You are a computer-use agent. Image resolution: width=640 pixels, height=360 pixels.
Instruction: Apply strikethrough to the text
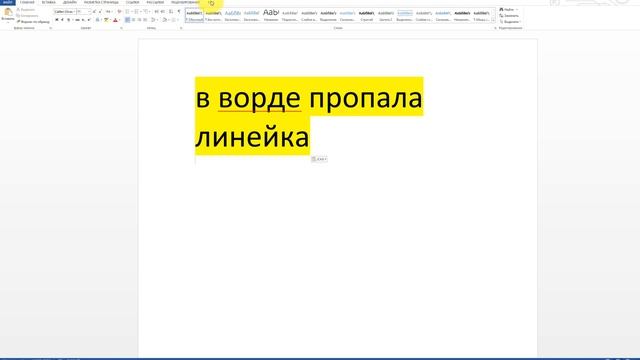[x=77, y=20]
